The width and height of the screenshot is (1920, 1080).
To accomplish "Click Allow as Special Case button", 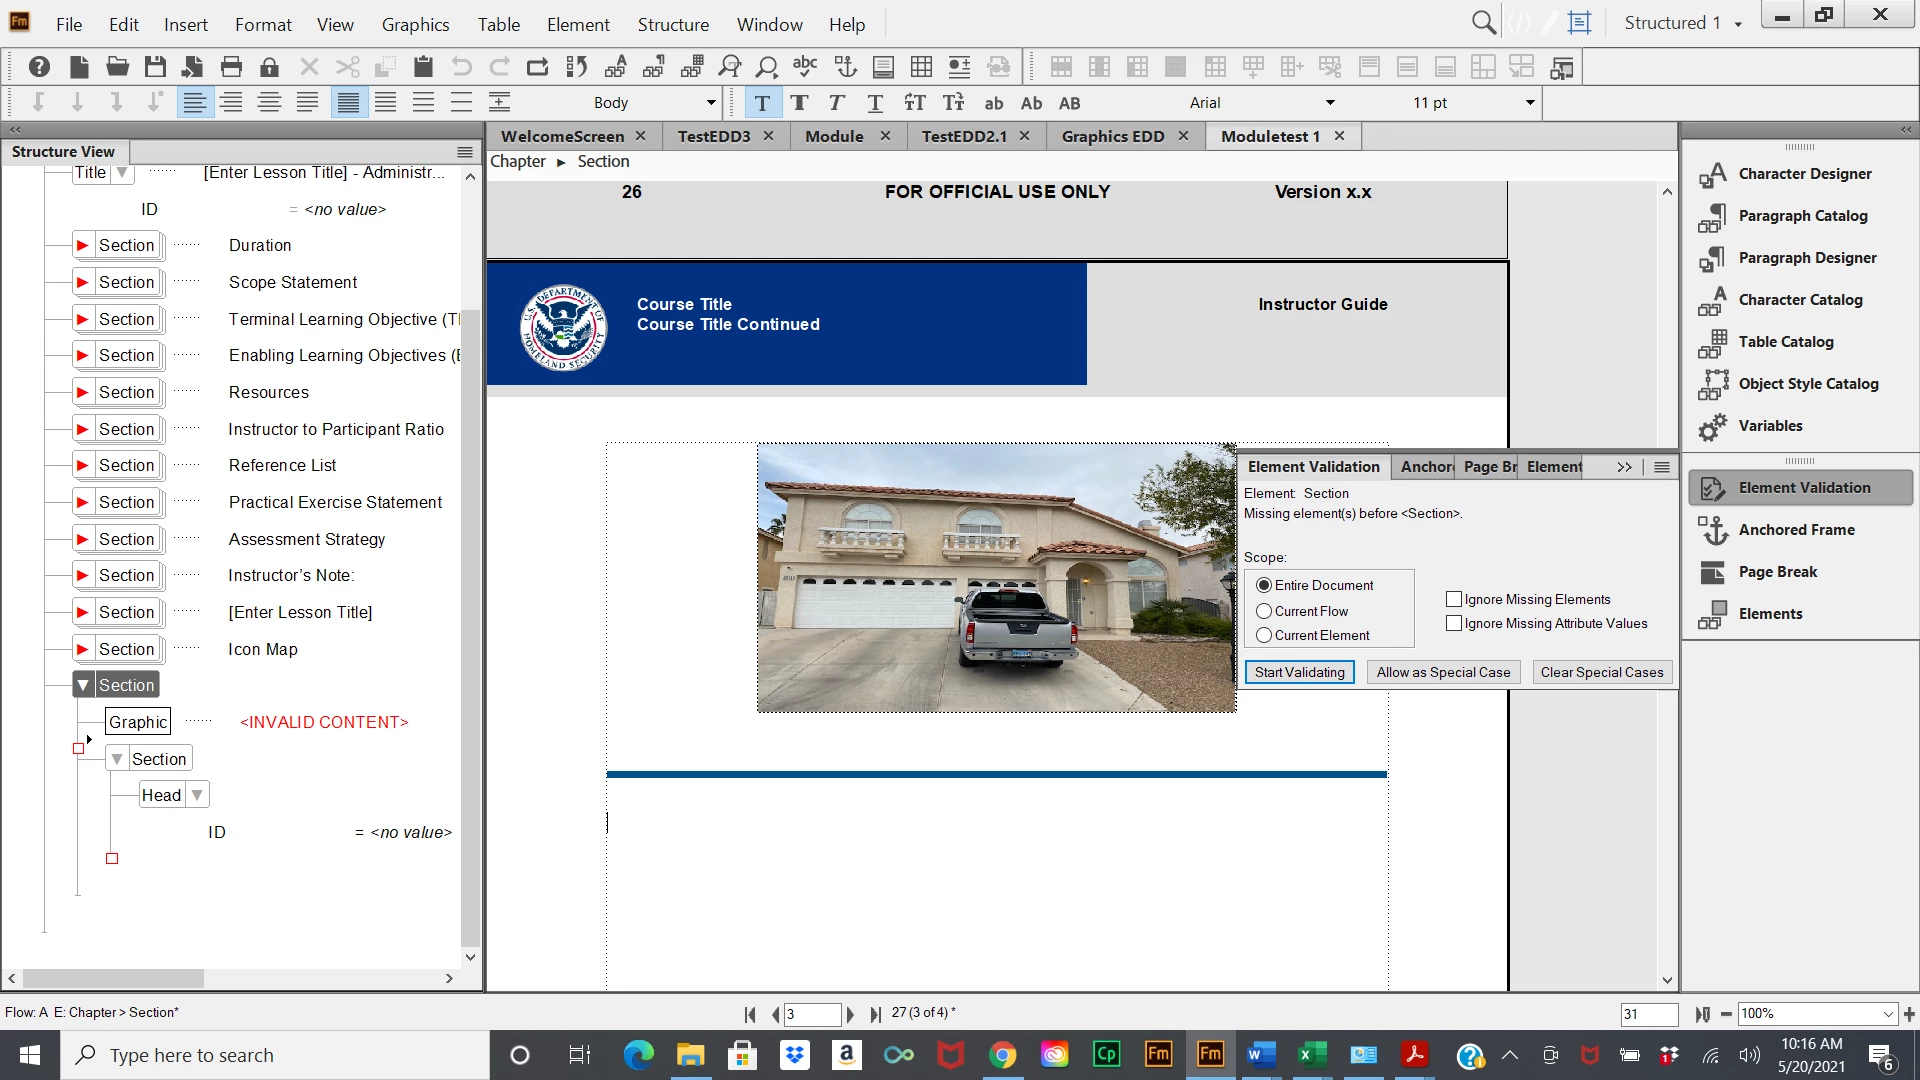I will click(1443, 672).
